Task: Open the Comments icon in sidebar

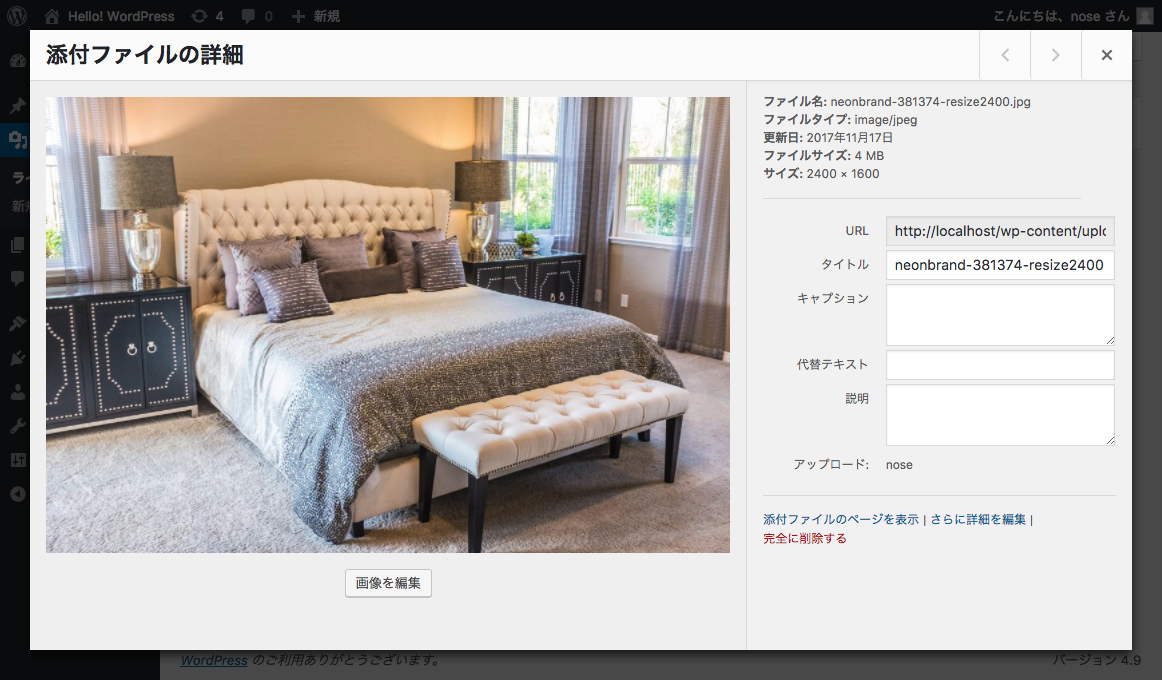Action: [x=18, y=279]
